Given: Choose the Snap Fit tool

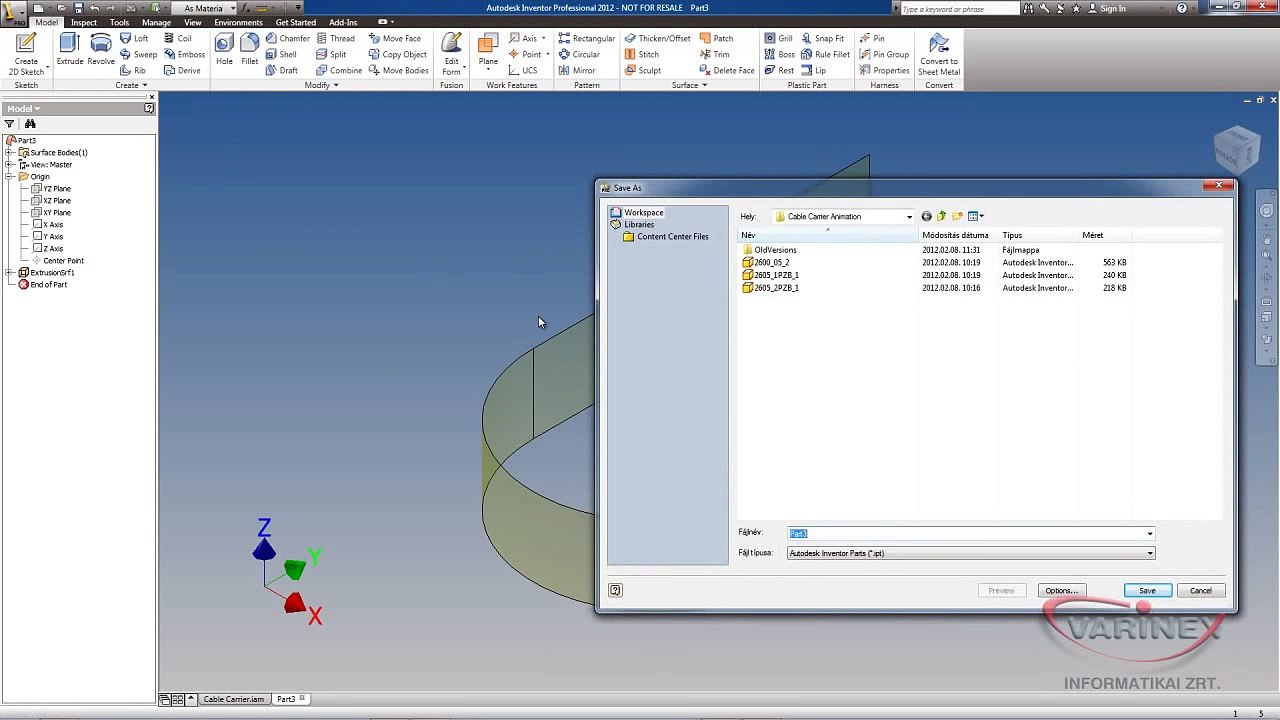Looking at the screenshot, I should coord(823,38).
